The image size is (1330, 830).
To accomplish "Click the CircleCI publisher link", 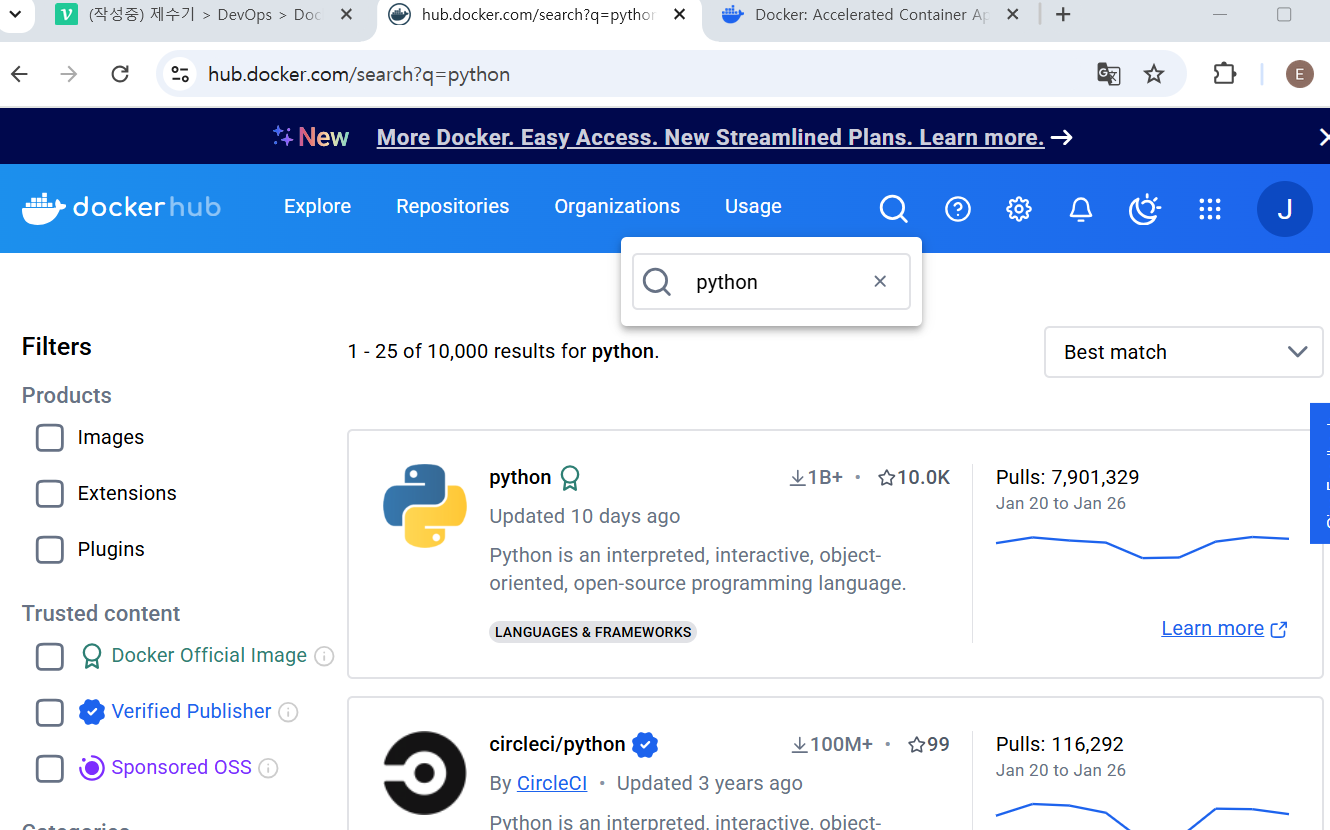I will (x=552, y=783).
